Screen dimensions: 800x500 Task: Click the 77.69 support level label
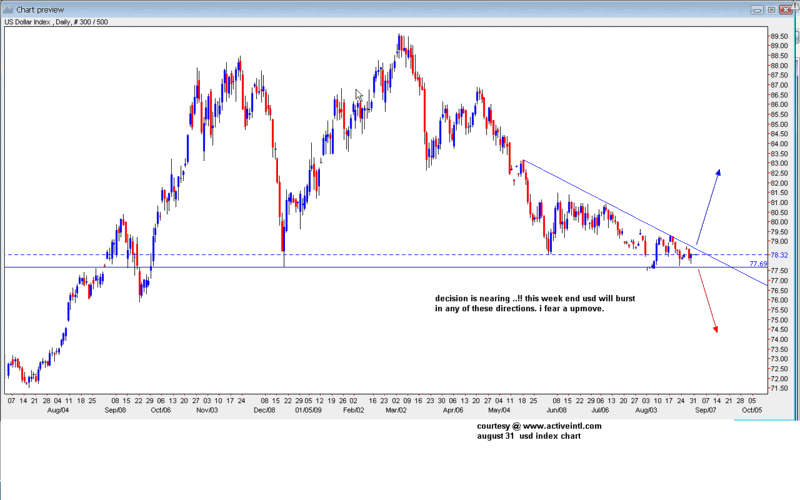click(758, 264)
